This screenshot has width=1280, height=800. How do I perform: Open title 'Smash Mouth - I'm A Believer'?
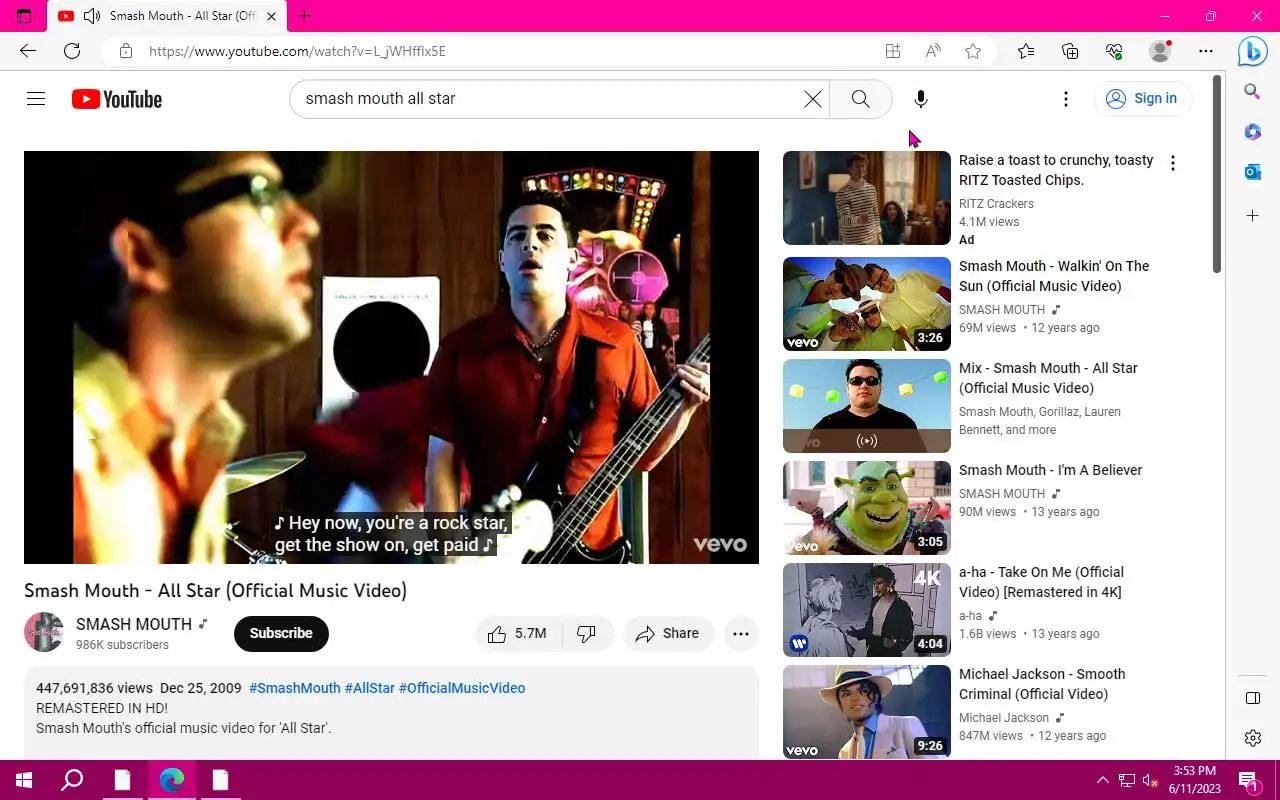click(x=1050, y=470)
